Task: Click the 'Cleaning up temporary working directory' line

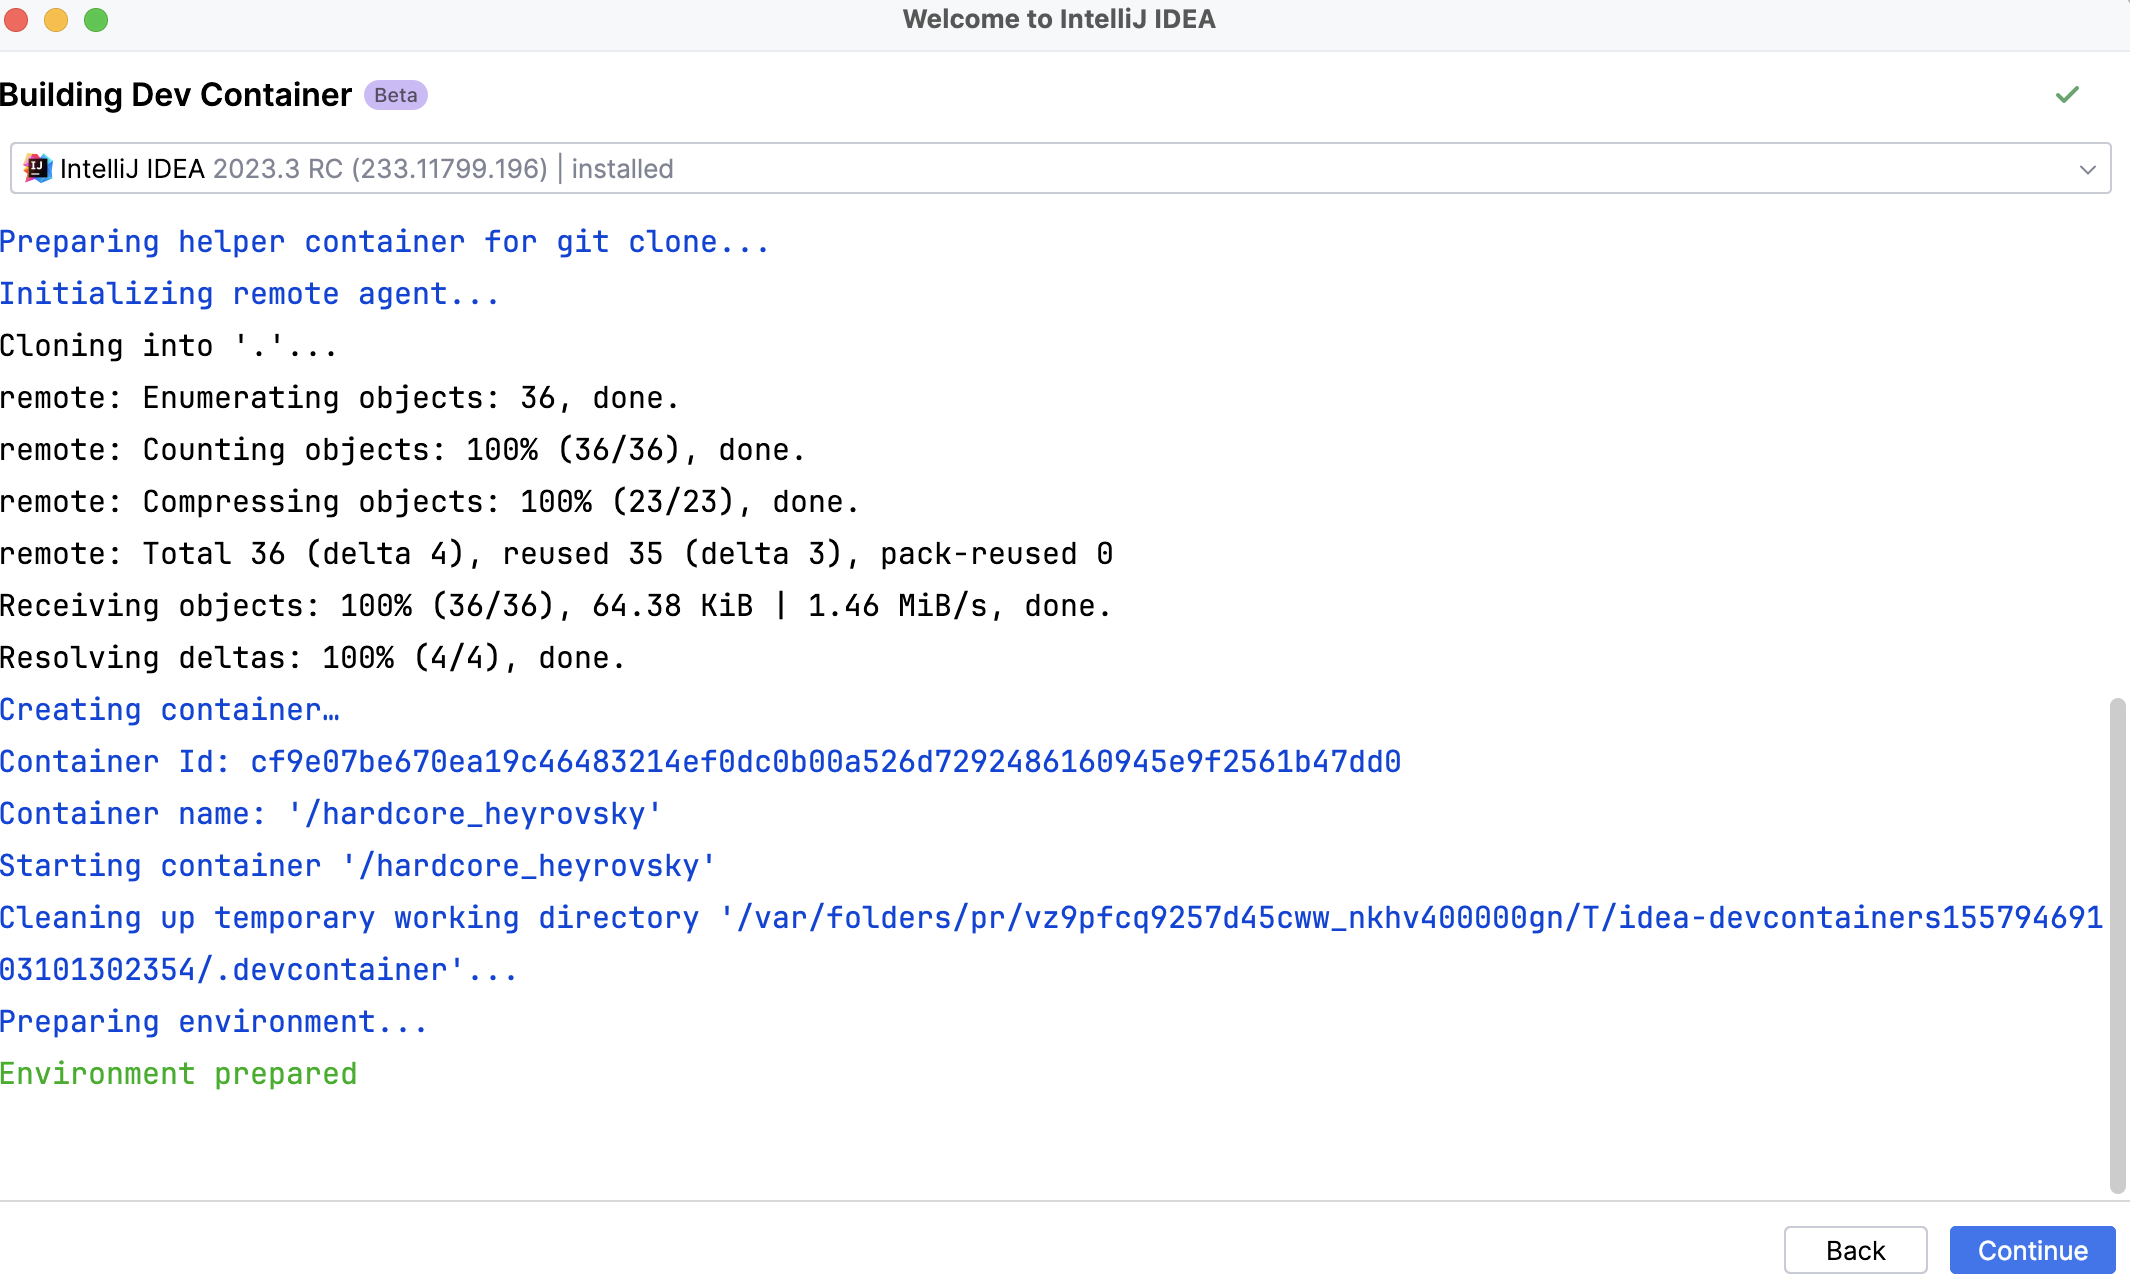Action: tap(1050, 918)
